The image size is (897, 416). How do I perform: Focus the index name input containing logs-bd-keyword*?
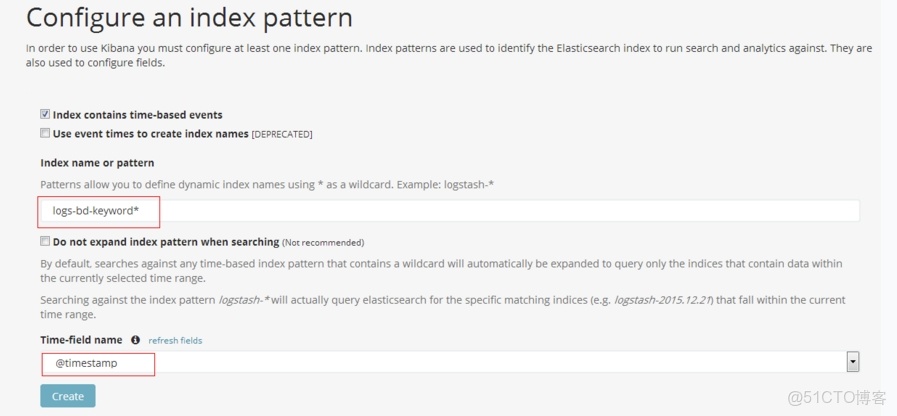(450, 211)
